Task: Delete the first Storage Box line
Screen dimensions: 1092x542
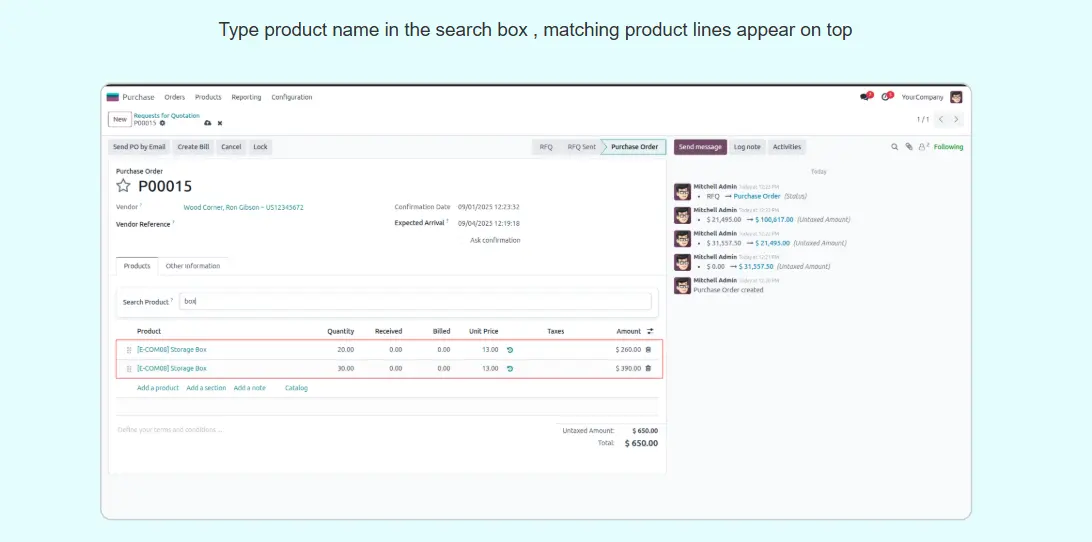Action: [648, 350]
